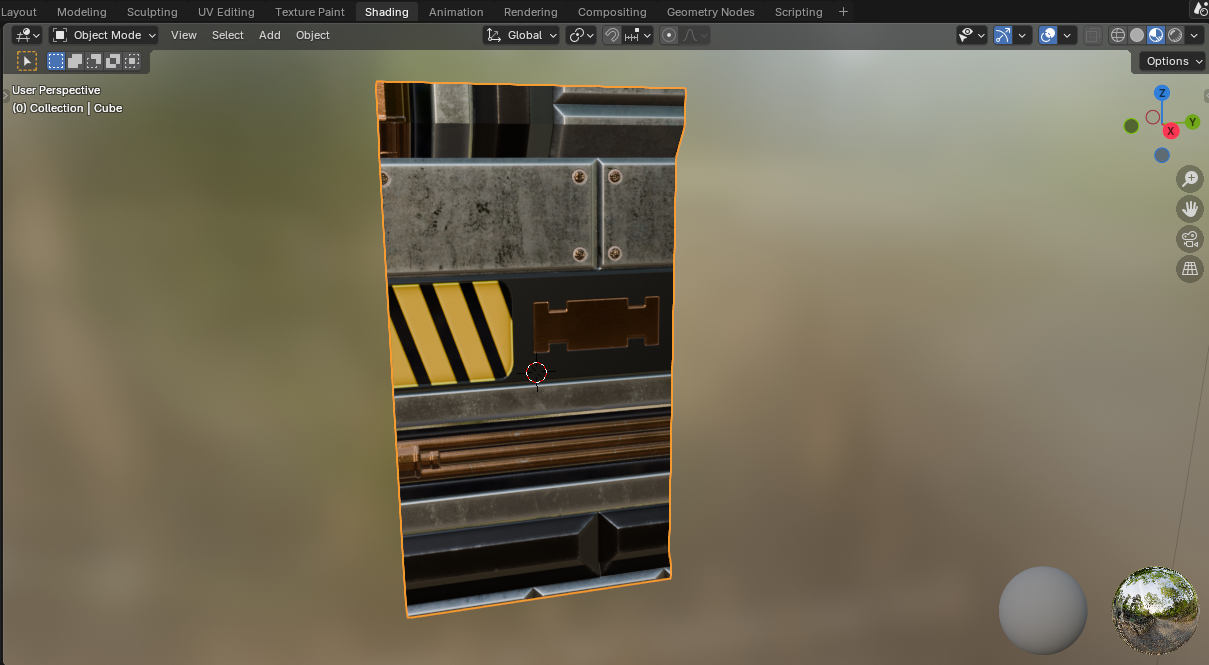This screenshot has width=1209, height=665.
Task: Choose Set new selection mode icon
Action: (x=56, y=61)
